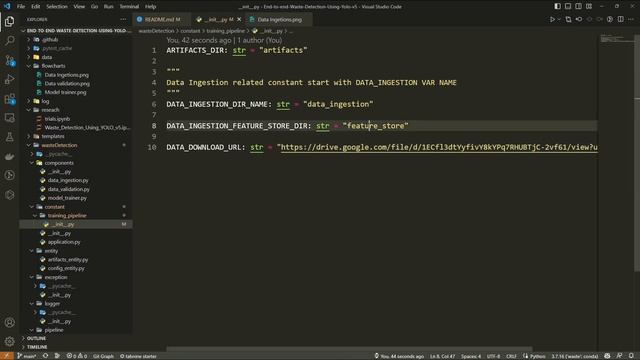Open Customize Layout icon in title bar
This screenshot has height=360, width=640.
pyautogui.click(x=589, y=7)
